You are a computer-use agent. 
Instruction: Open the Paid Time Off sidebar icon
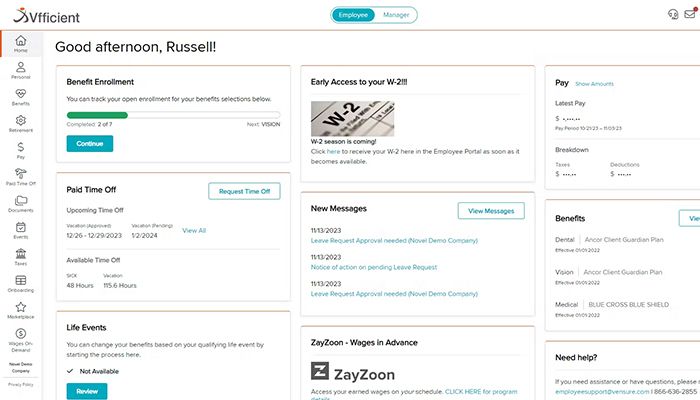[x=20, y=176]
